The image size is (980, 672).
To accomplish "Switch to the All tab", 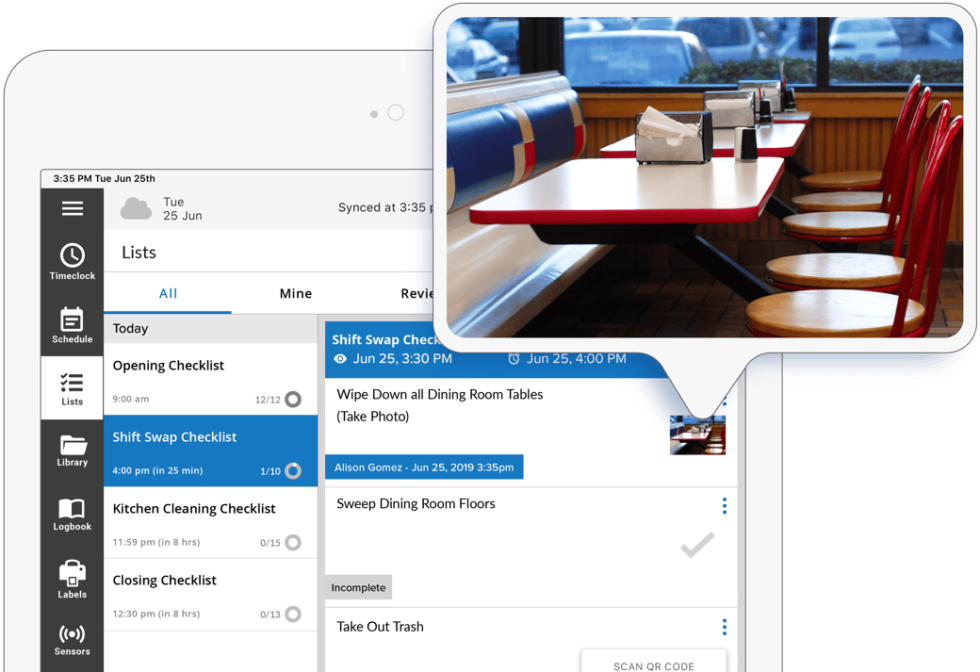I will (x=167, y=293).
